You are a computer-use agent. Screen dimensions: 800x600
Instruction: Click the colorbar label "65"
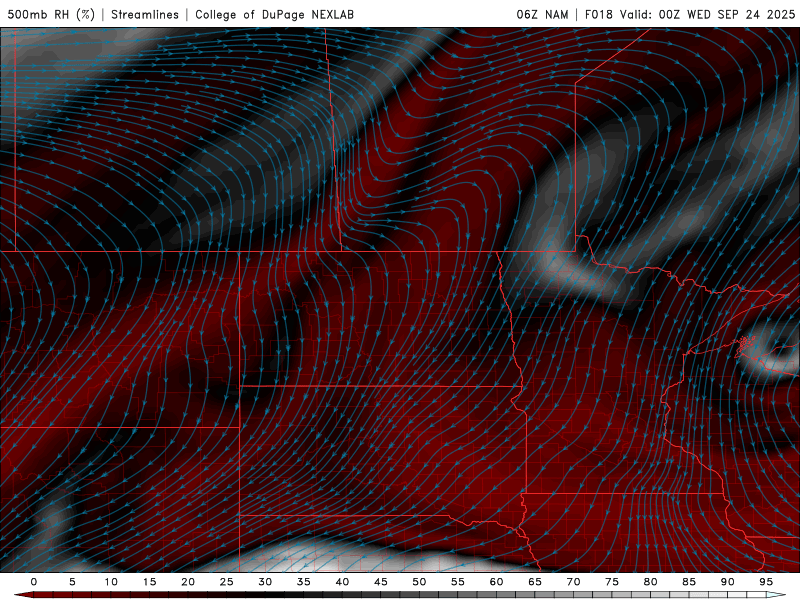click(x=535, y=582)
